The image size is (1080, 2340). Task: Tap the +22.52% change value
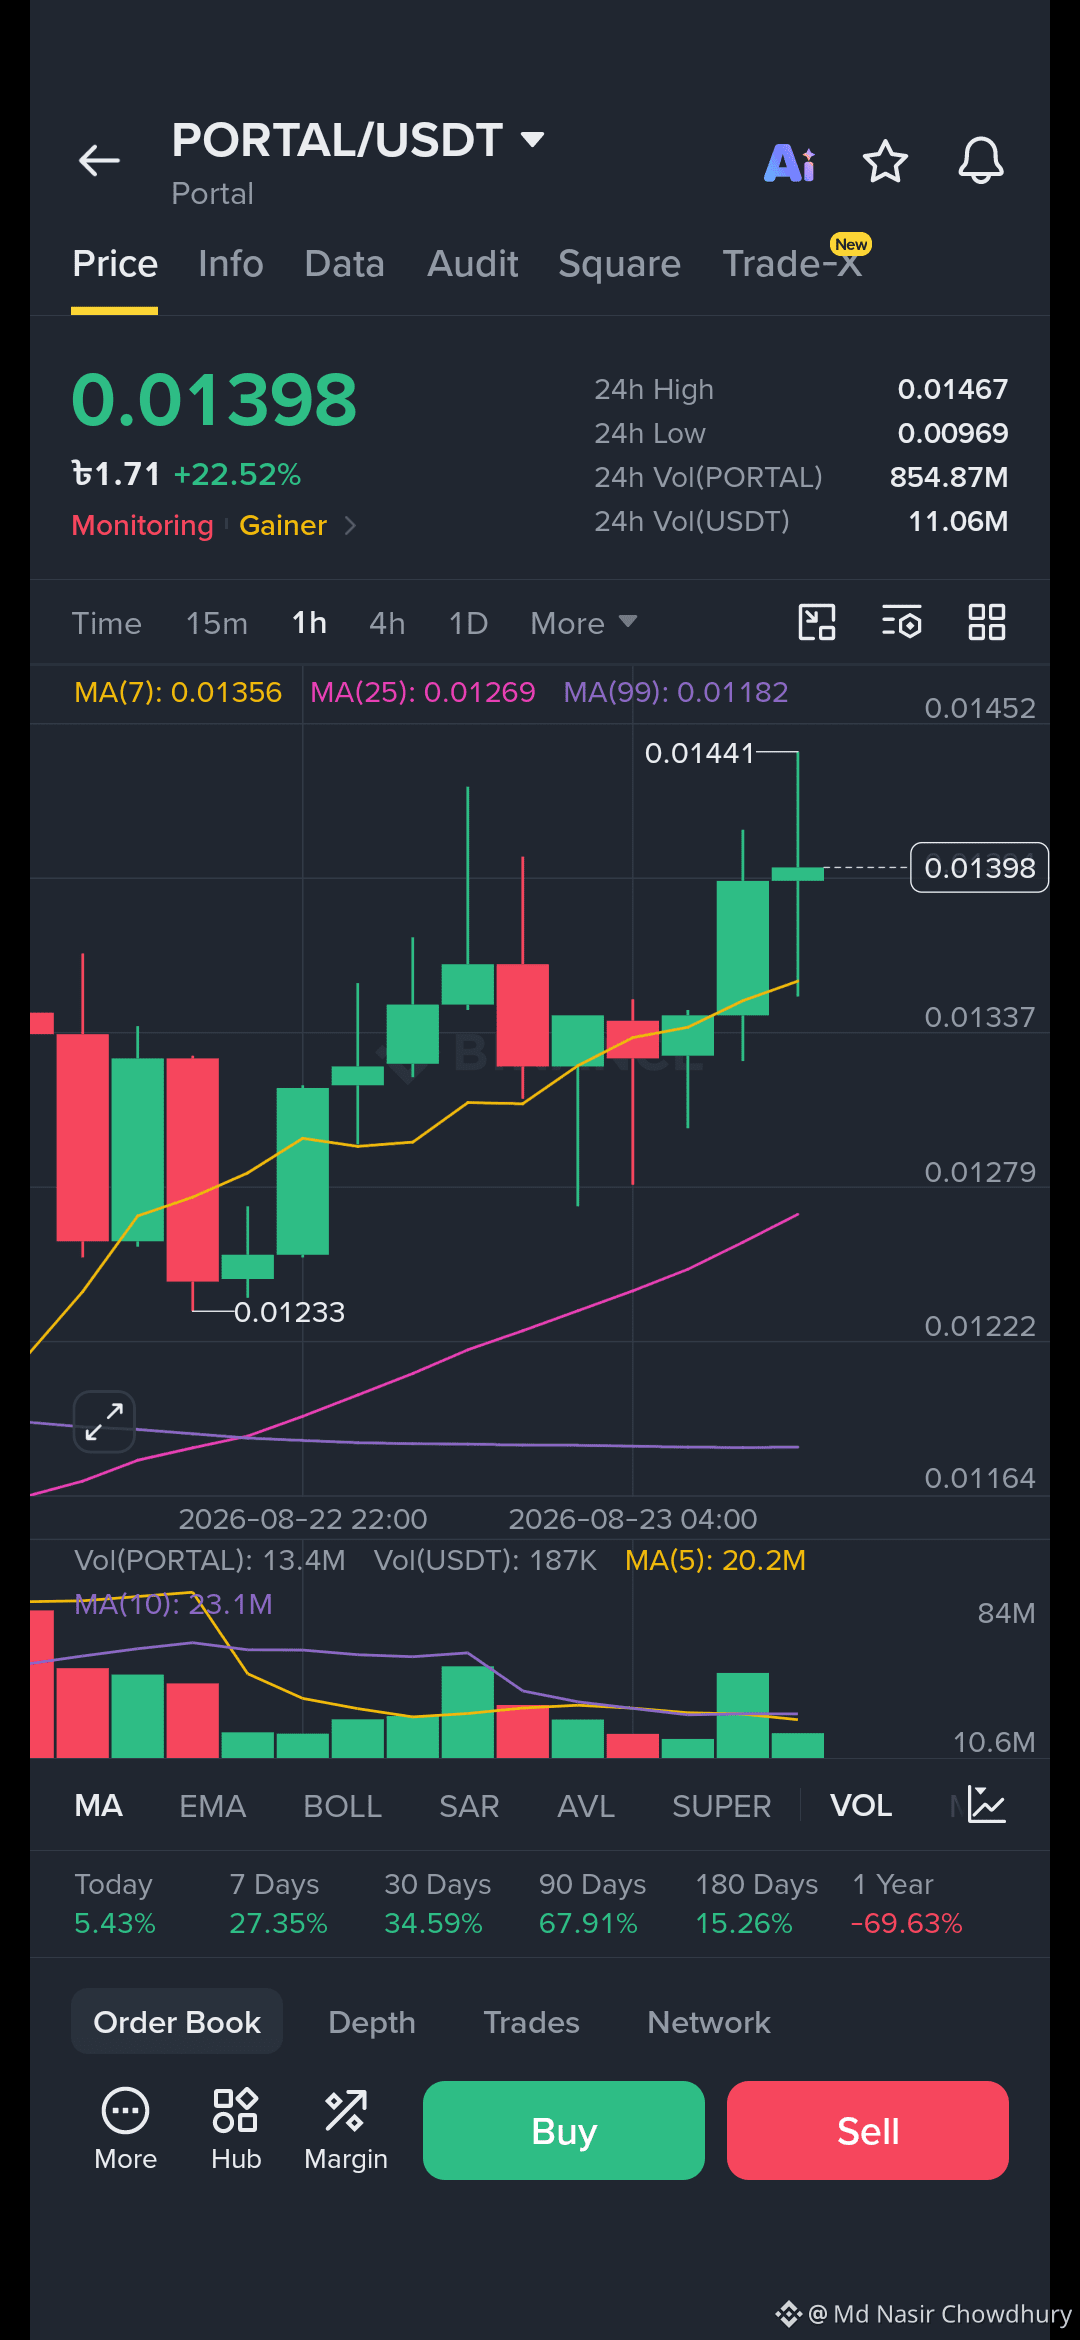tap(237, 474)
